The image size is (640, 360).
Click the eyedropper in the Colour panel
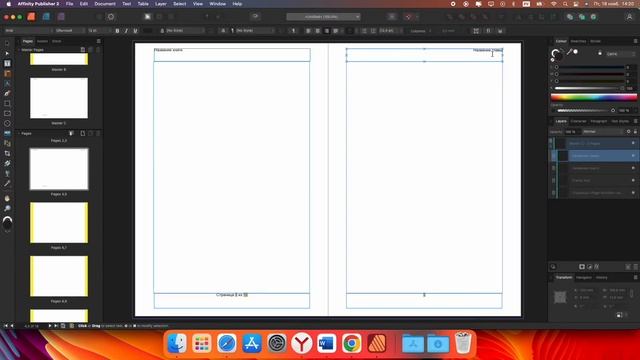[x=569, y=52]
